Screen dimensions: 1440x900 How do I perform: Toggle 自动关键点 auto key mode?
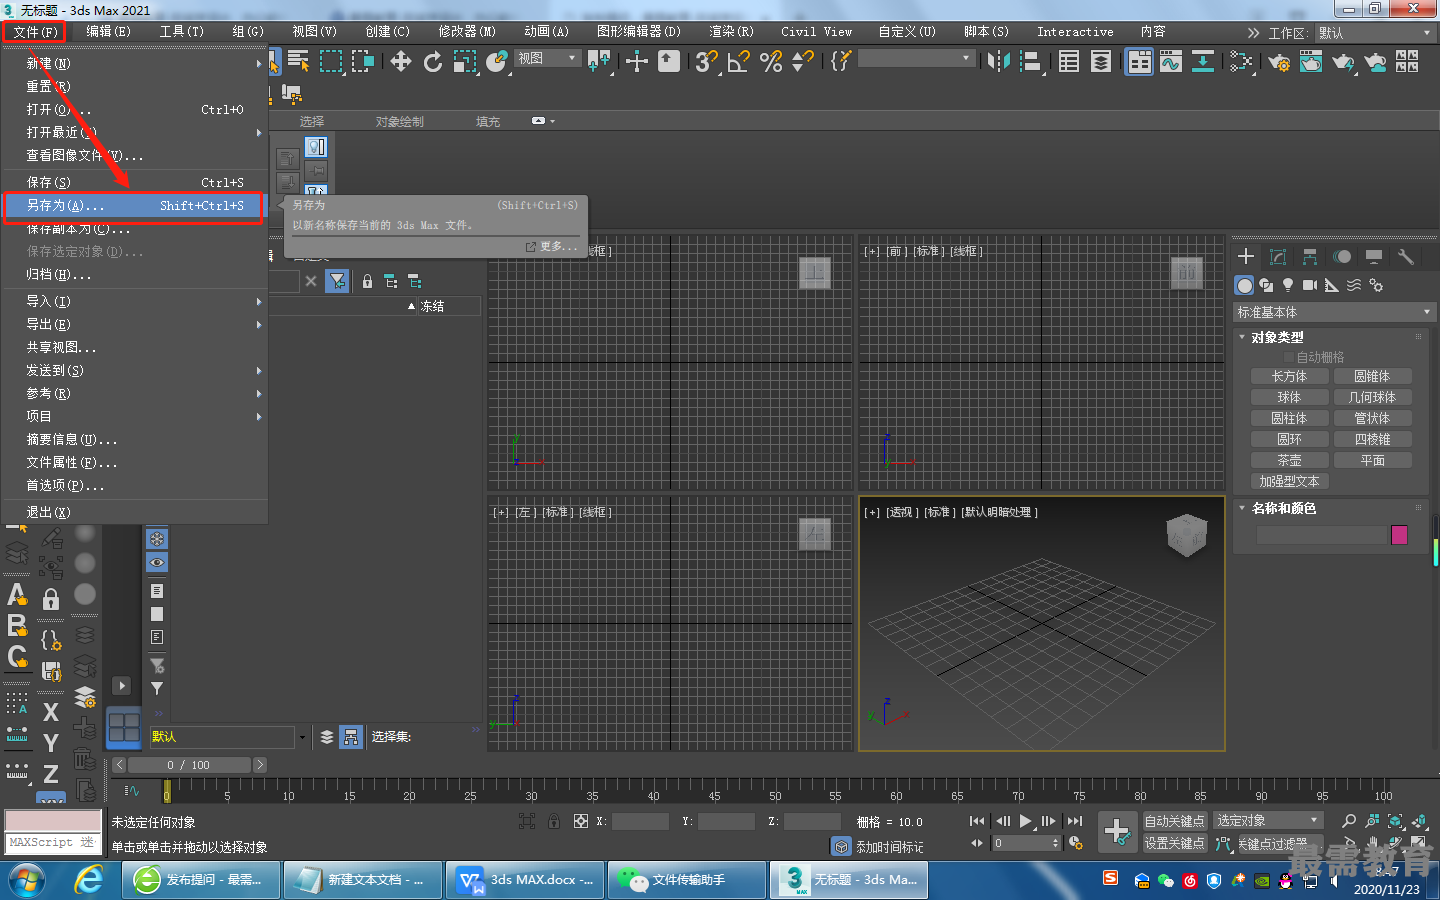(1175, 821)
